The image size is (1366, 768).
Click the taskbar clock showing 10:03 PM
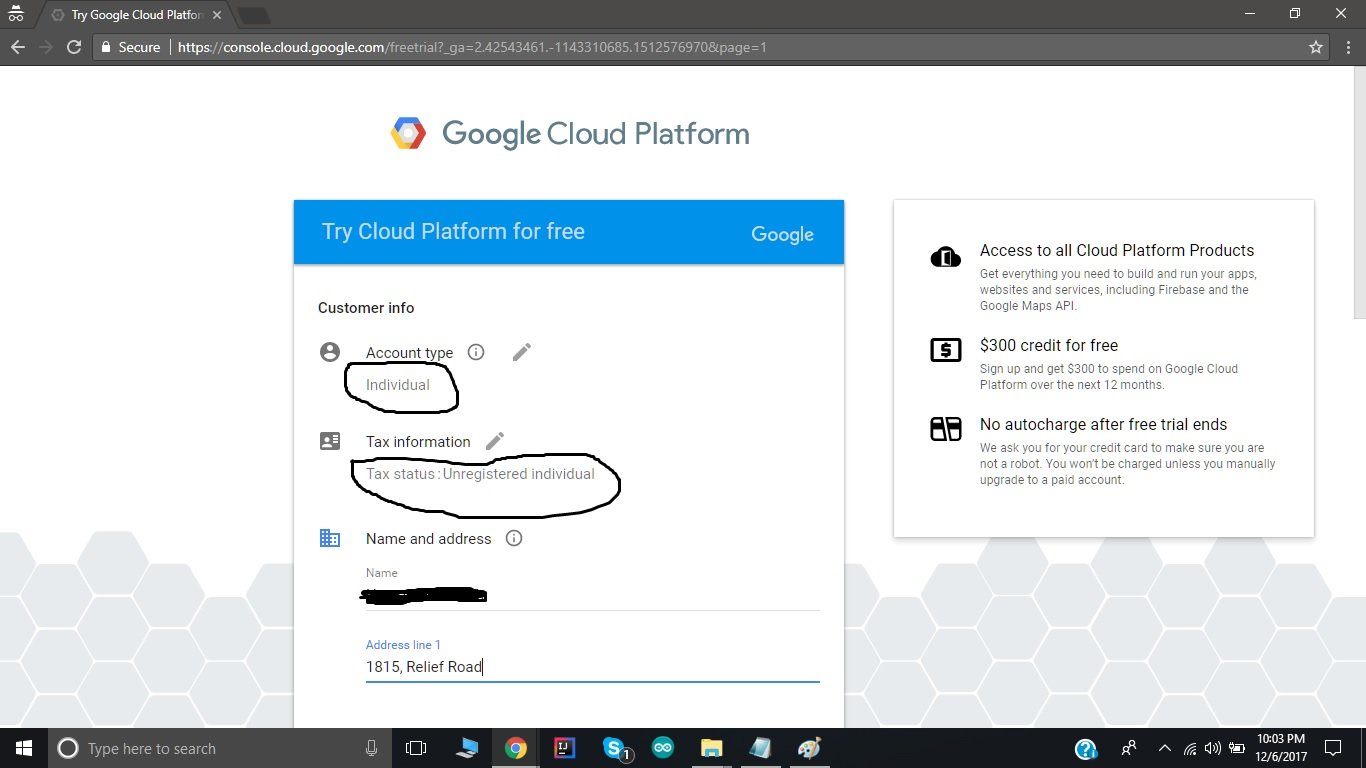(x=1281, y=748)
